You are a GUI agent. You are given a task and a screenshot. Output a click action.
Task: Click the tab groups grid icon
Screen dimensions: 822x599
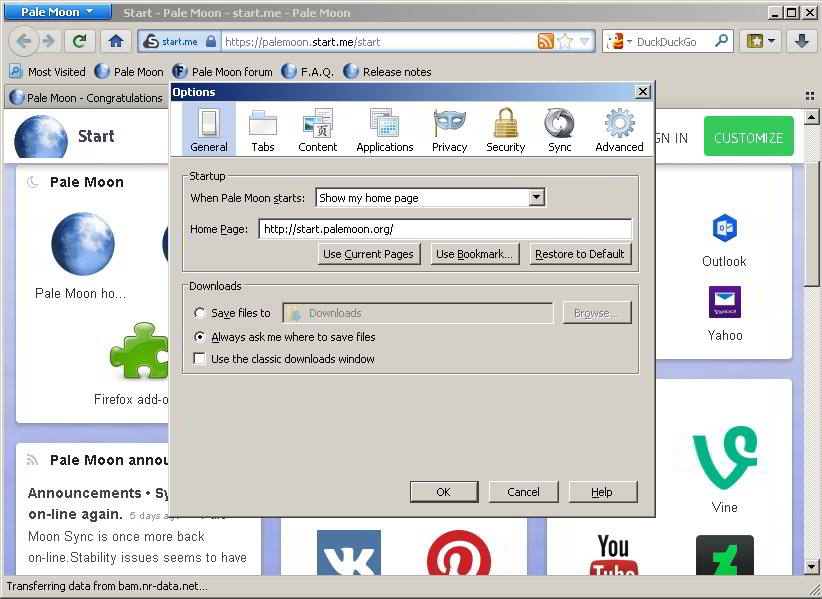click(809, 96)
